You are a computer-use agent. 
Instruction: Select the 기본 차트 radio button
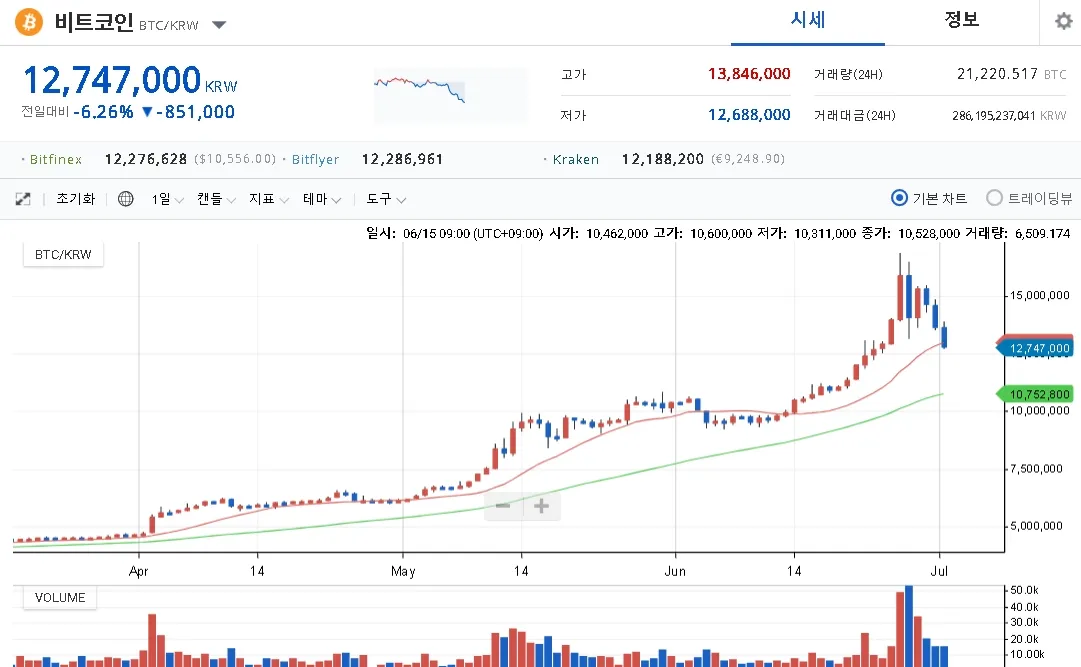tap(900, 198)
